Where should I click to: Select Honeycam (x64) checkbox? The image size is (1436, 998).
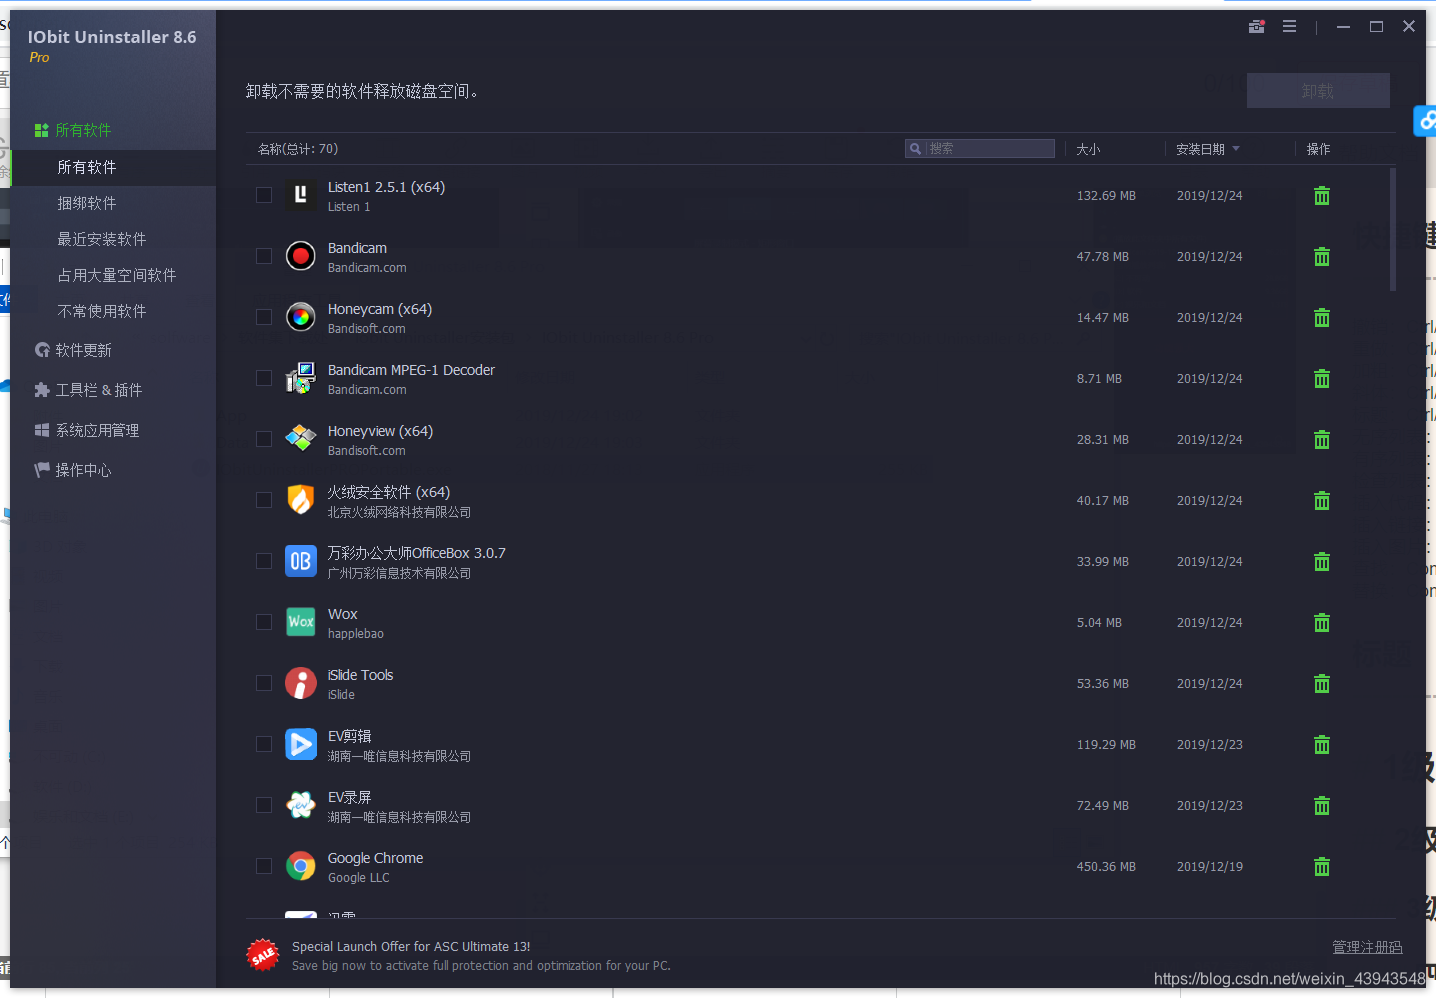click(x=264, y=317)
